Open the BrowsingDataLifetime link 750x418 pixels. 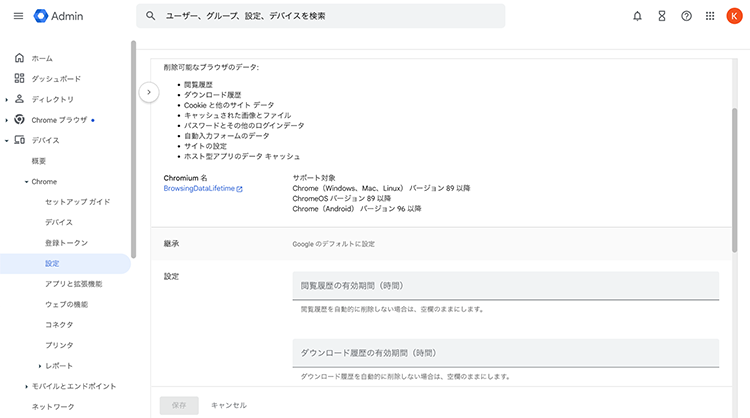point(199,188)
